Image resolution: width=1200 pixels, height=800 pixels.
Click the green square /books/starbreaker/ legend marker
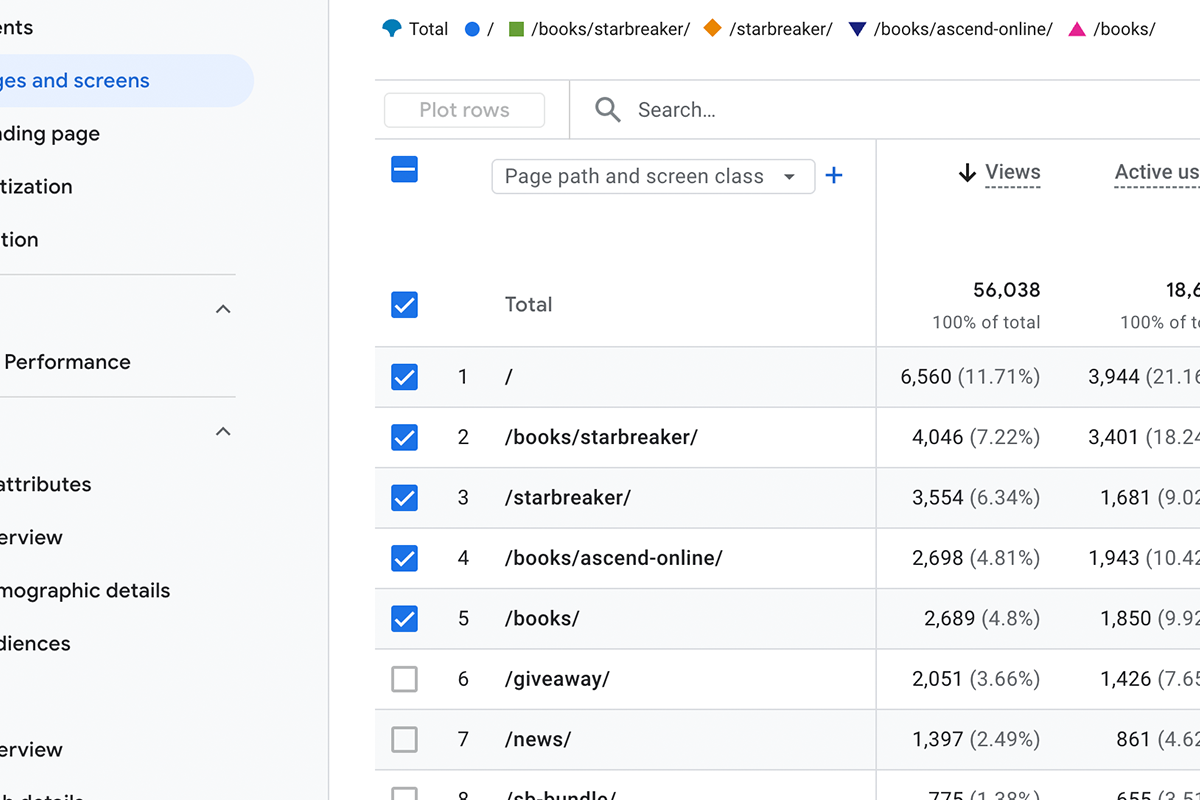[x=516, y=29]
